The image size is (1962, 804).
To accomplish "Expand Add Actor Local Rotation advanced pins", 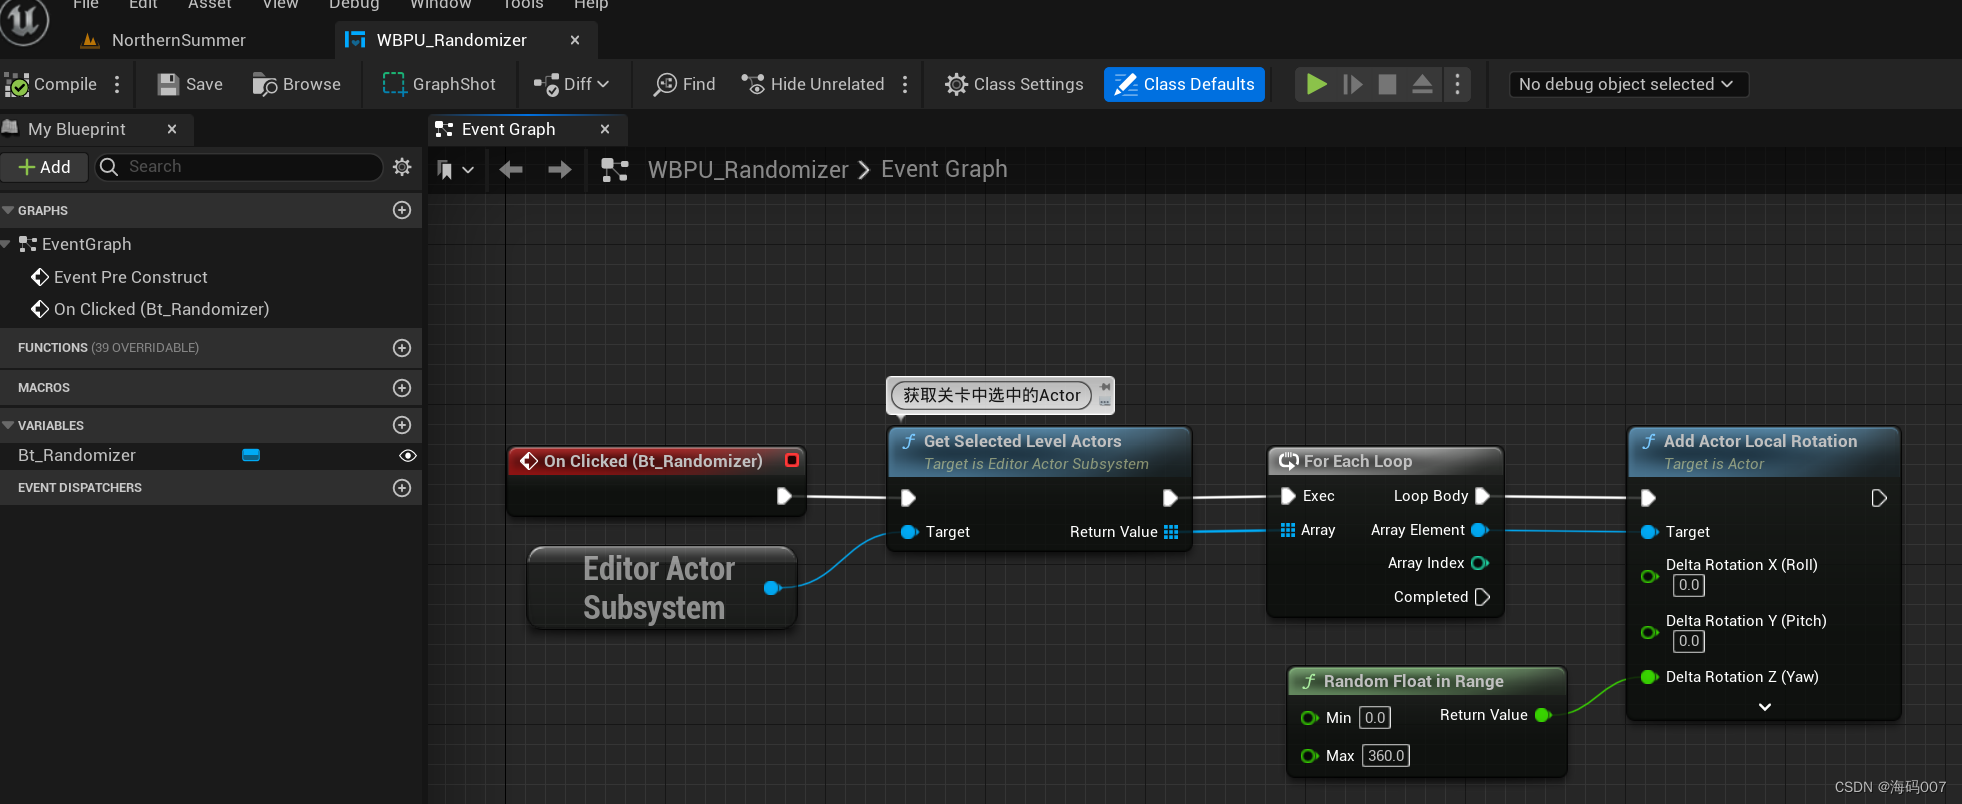I will [1765, 707].
